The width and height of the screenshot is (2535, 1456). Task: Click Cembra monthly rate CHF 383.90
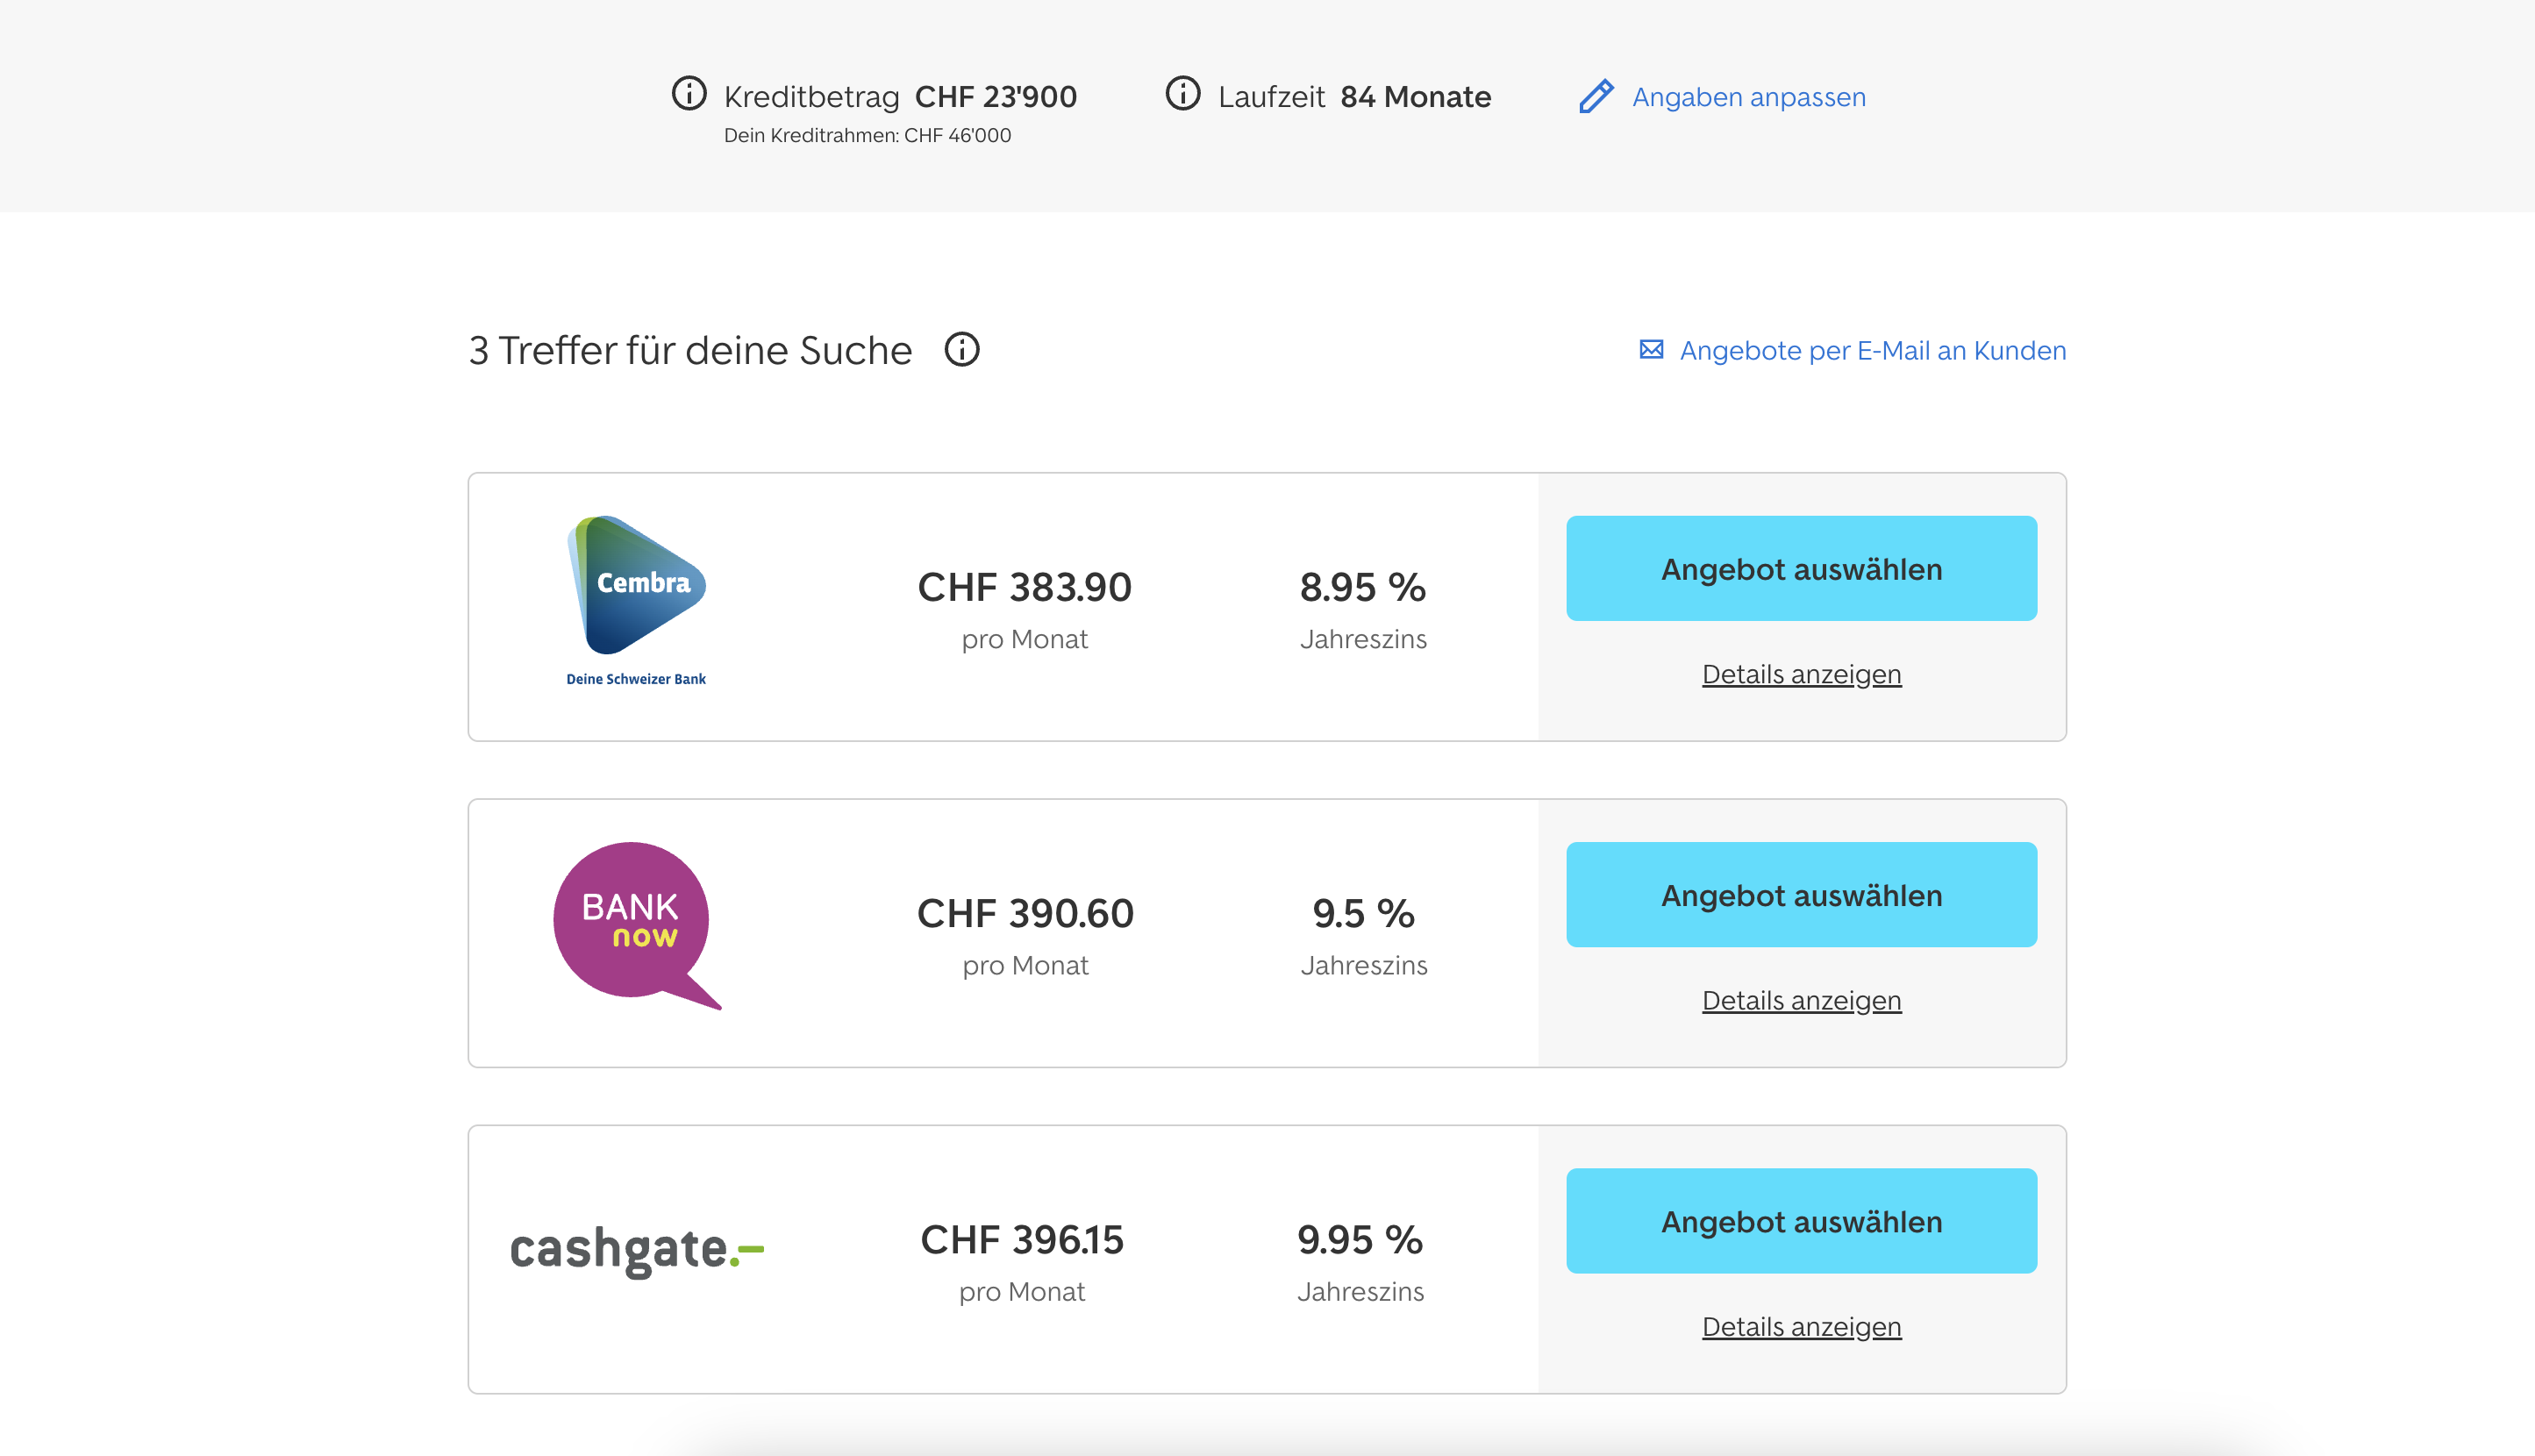(1024, 587)
